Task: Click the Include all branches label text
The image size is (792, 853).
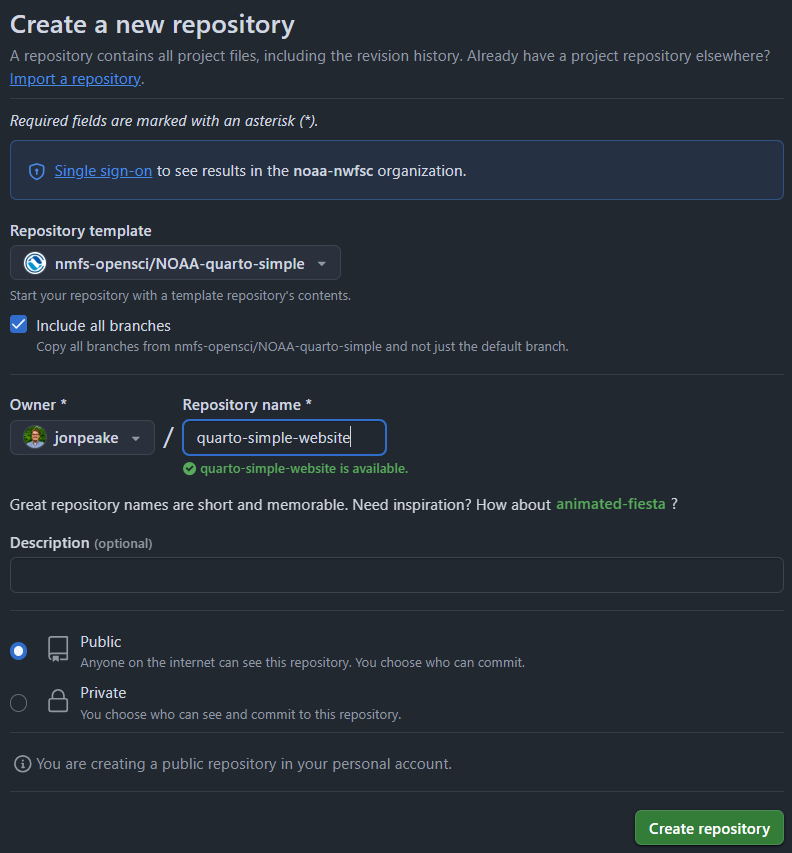Action: 103,326
